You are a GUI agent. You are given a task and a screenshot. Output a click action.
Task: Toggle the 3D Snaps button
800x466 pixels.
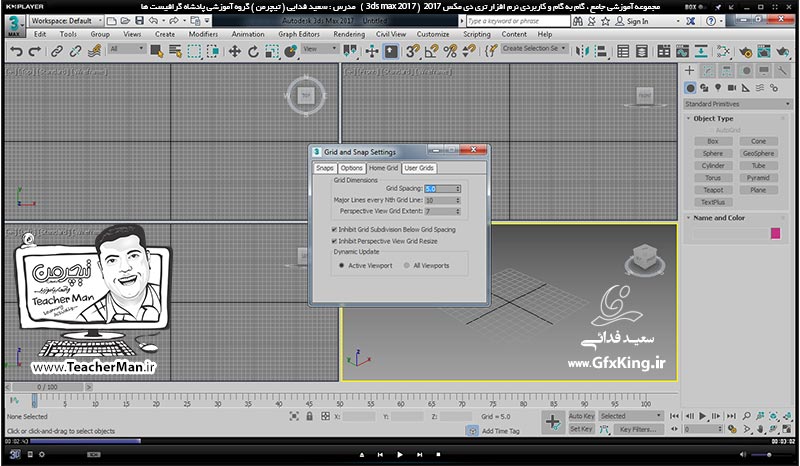click(x=412, y=51)
